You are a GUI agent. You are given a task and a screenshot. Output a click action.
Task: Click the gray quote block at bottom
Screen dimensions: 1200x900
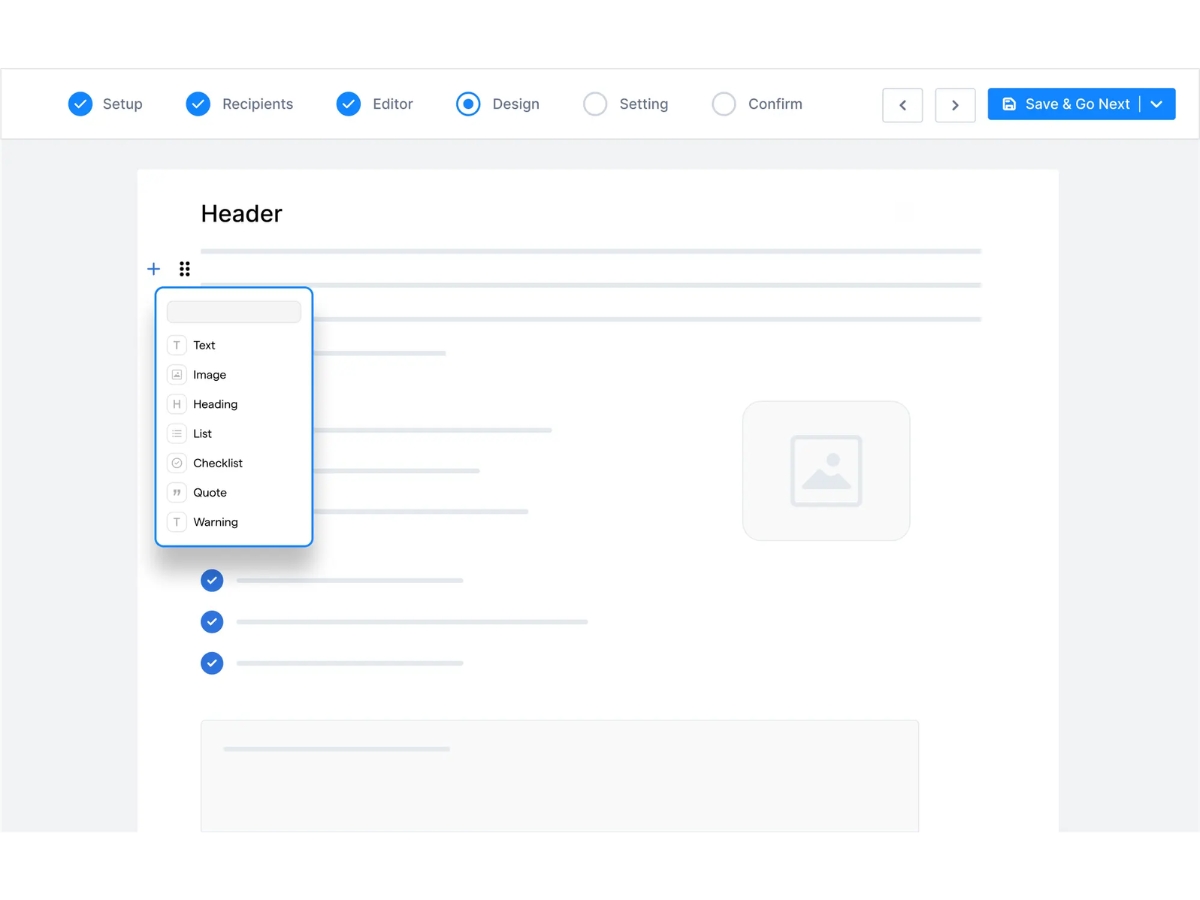[x=560, y=776]
